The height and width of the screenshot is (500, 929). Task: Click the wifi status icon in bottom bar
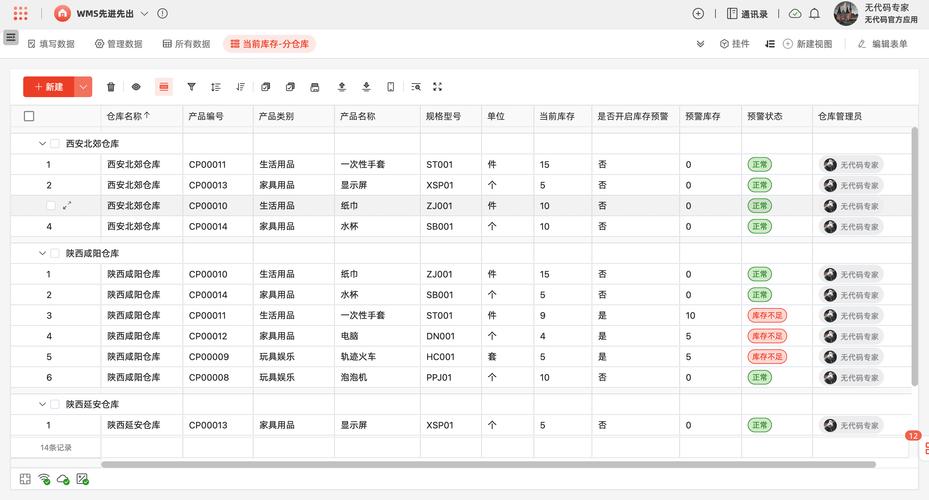(44, 479)
